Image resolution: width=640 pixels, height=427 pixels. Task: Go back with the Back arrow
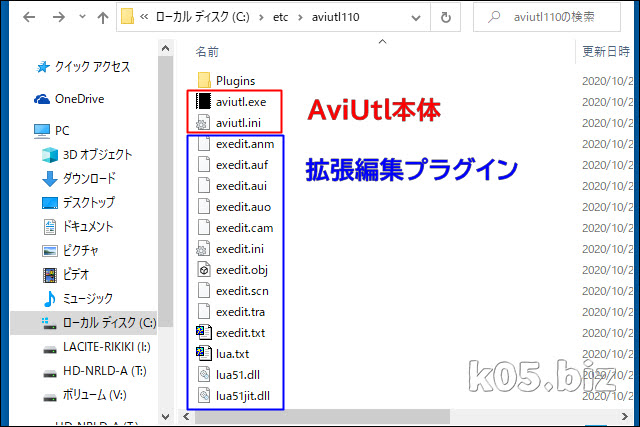29,17
